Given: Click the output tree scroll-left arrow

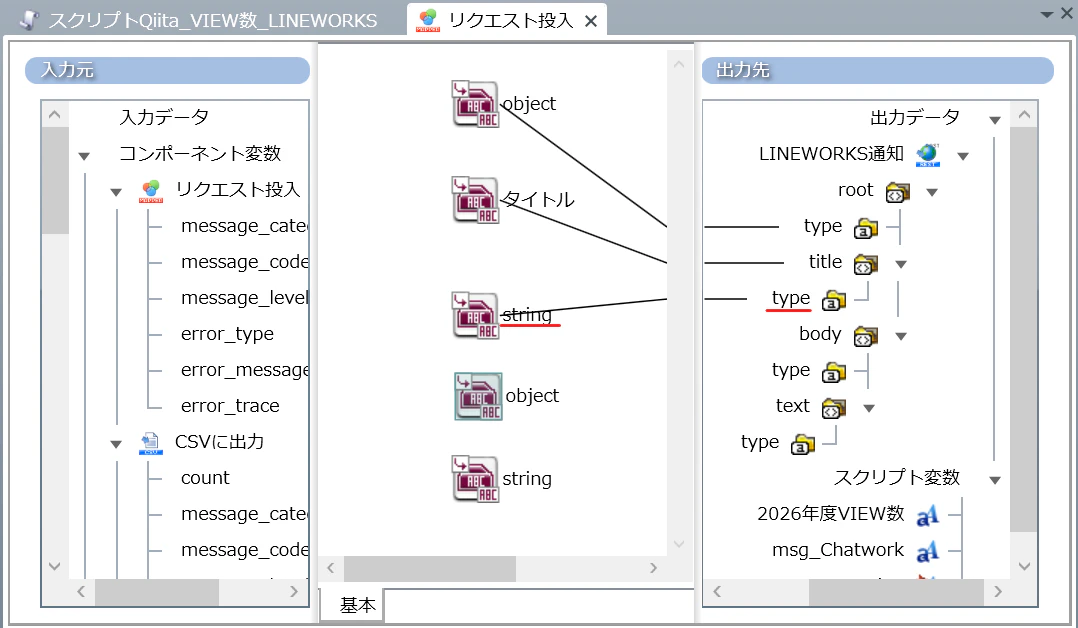Looking at the screenshot, I should coord(716,592).
